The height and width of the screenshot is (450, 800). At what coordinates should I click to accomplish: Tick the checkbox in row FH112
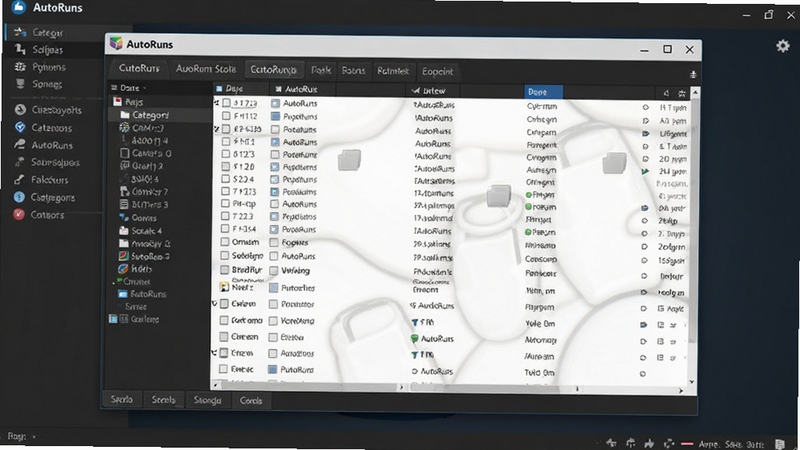click(226, 116)
